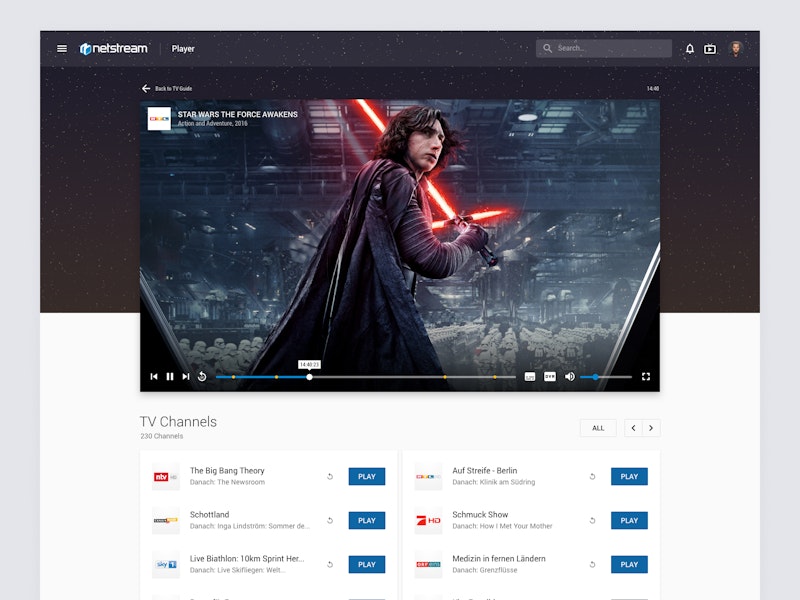Click 'Danach: The Newsroom' text
The height and width of the screenshot is (600, 800).
[x=228, y=482]
